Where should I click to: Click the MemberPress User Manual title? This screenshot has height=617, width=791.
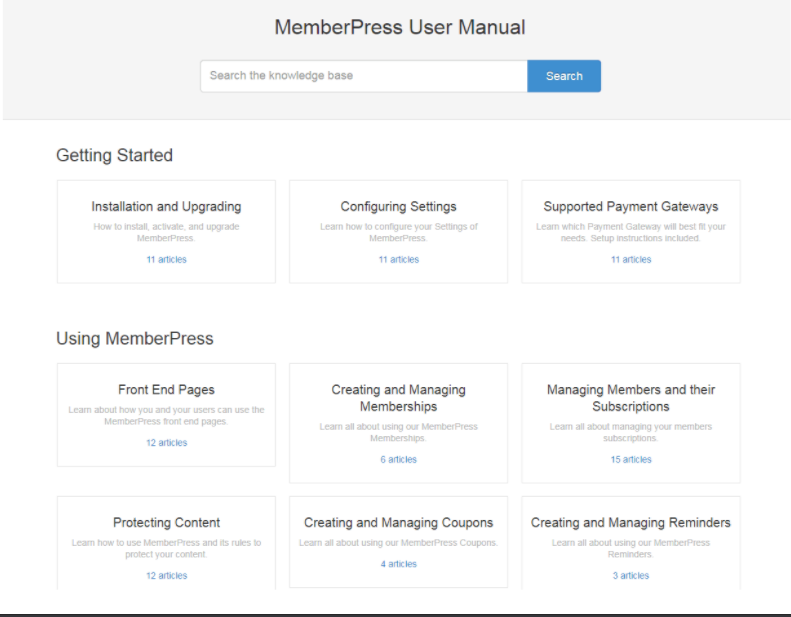pos(400,27)
